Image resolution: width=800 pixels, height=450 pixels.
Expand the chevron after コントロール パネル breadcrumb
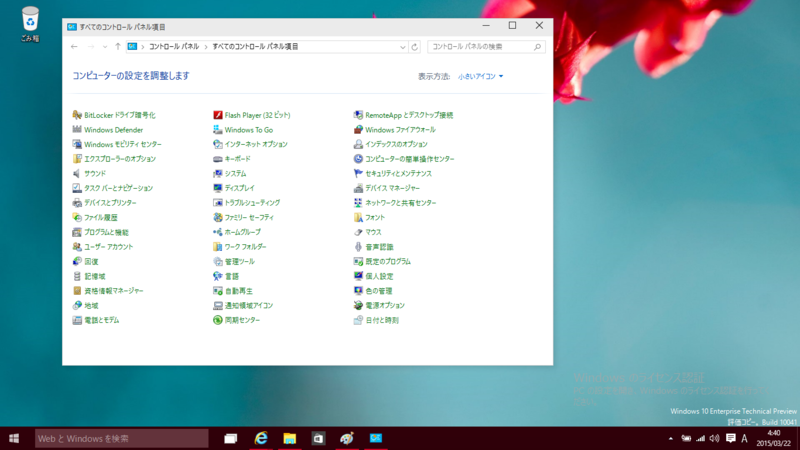pyautogui.click(x=206, y=46)
